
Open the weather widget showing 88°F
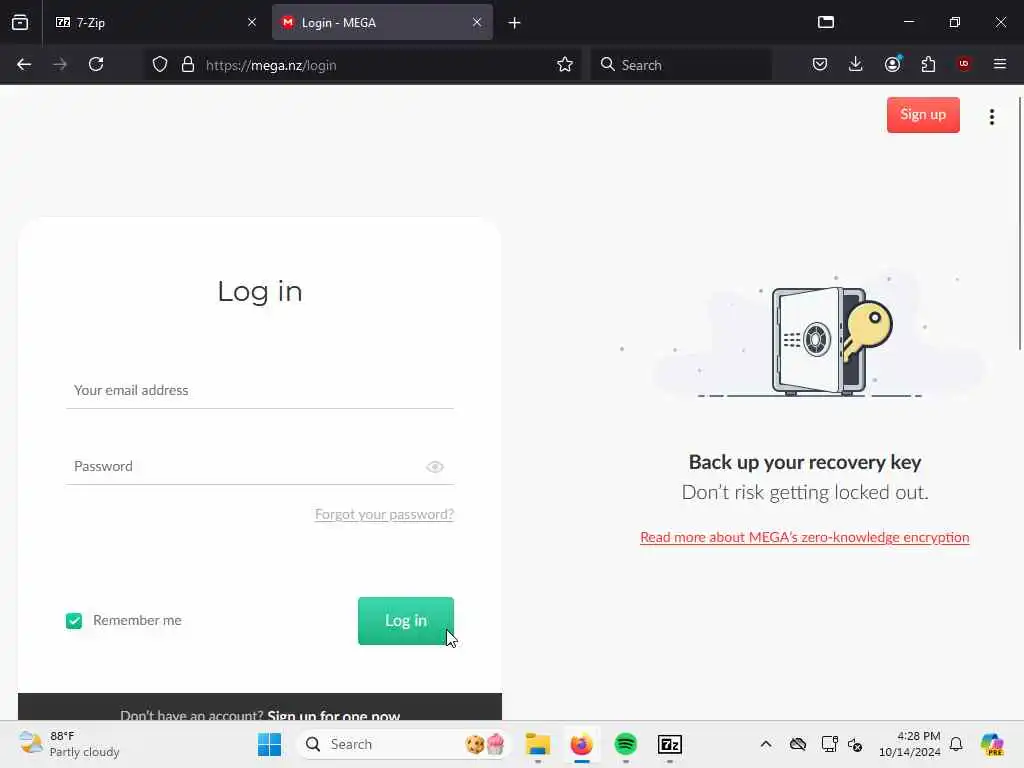pos(69,744)
